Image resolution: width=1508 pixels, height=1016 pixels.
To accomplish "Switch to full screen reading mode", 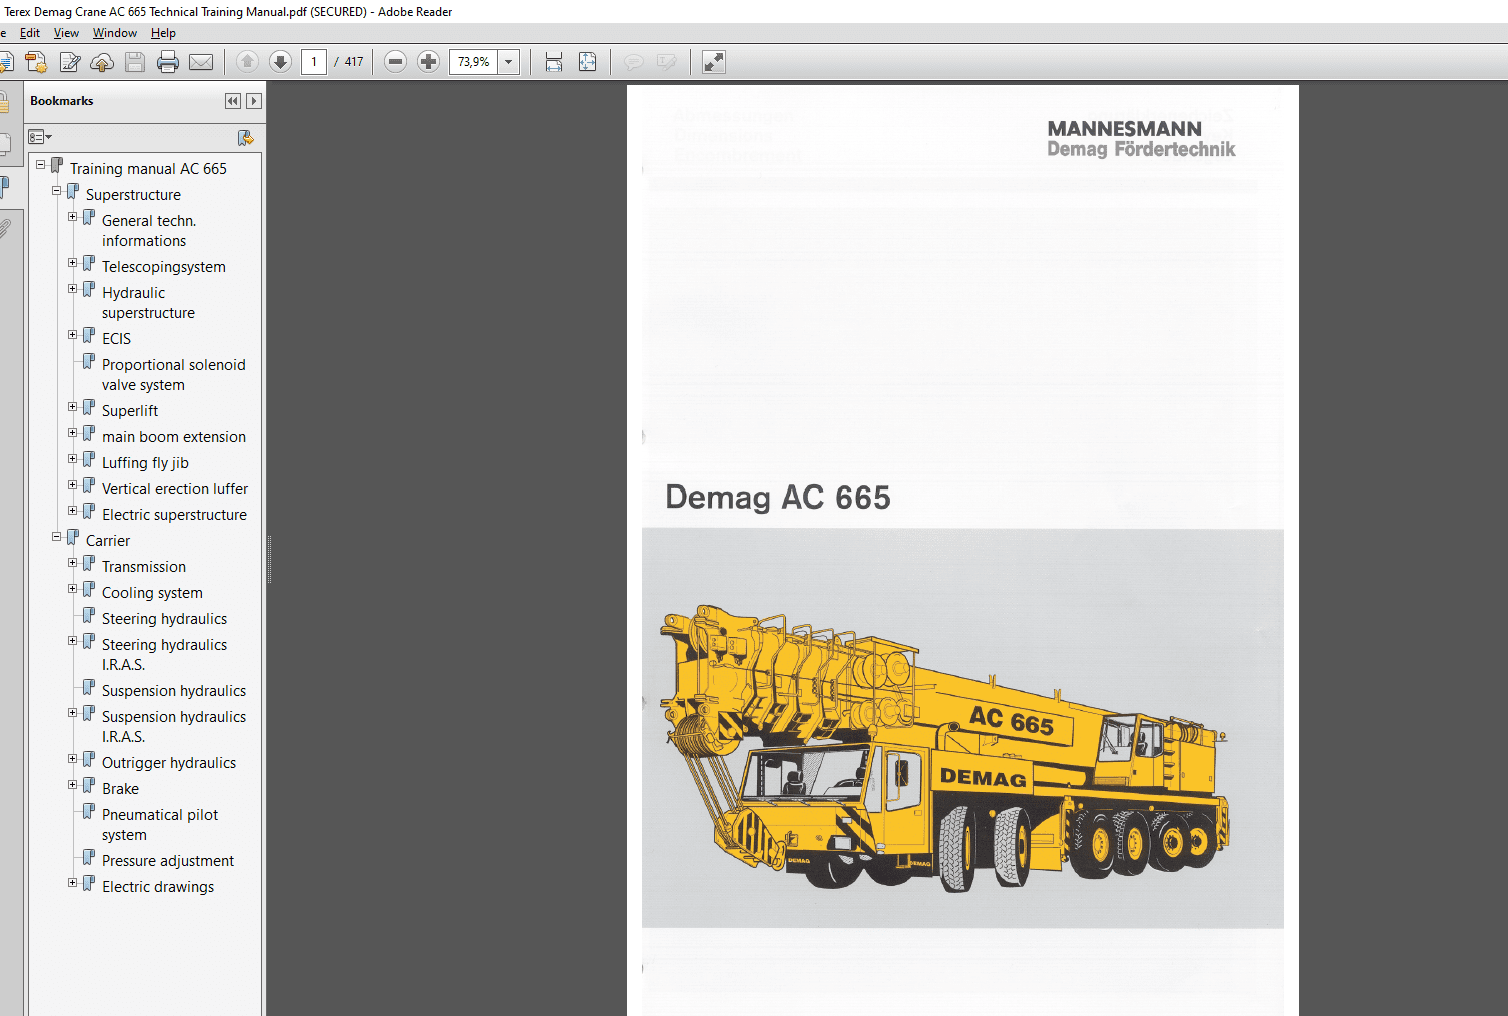I will pos(713,61).
